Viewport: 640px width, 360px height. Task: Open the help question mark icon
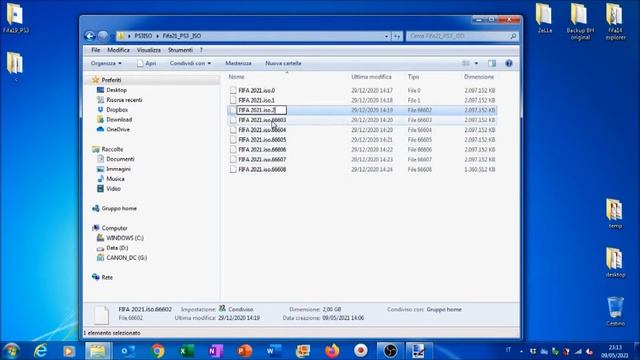[x=509, y=63]
